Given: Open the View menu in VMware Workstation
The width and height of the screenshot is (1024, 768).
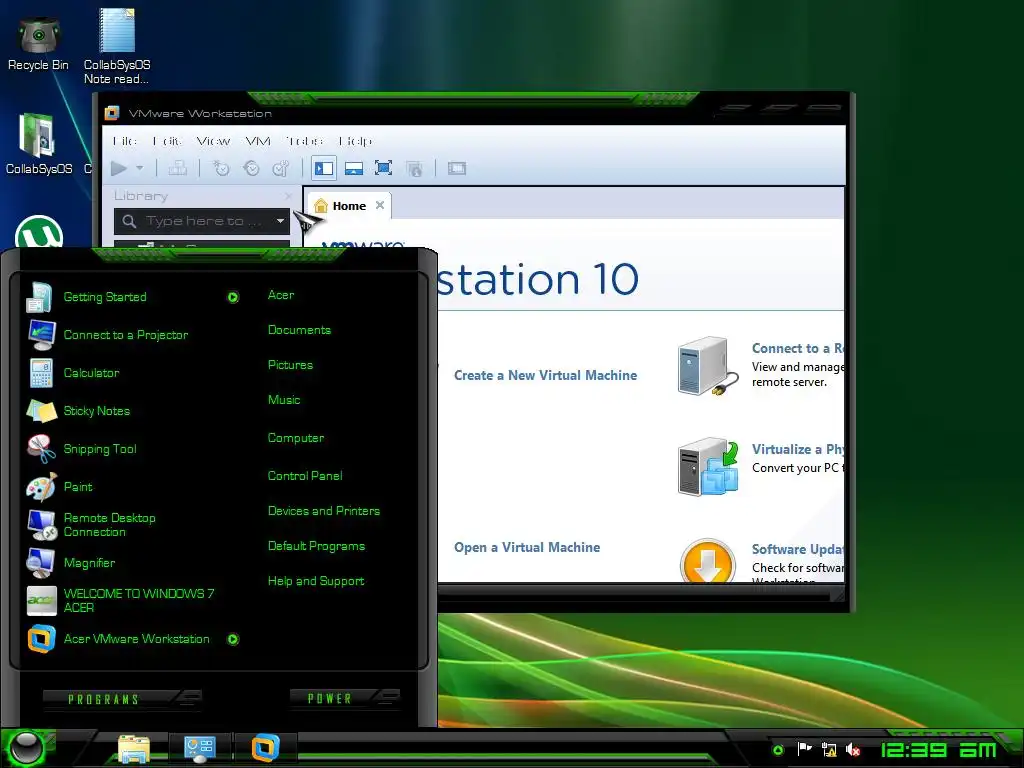Looking at the screenshot, I should (x=213, y=141).
